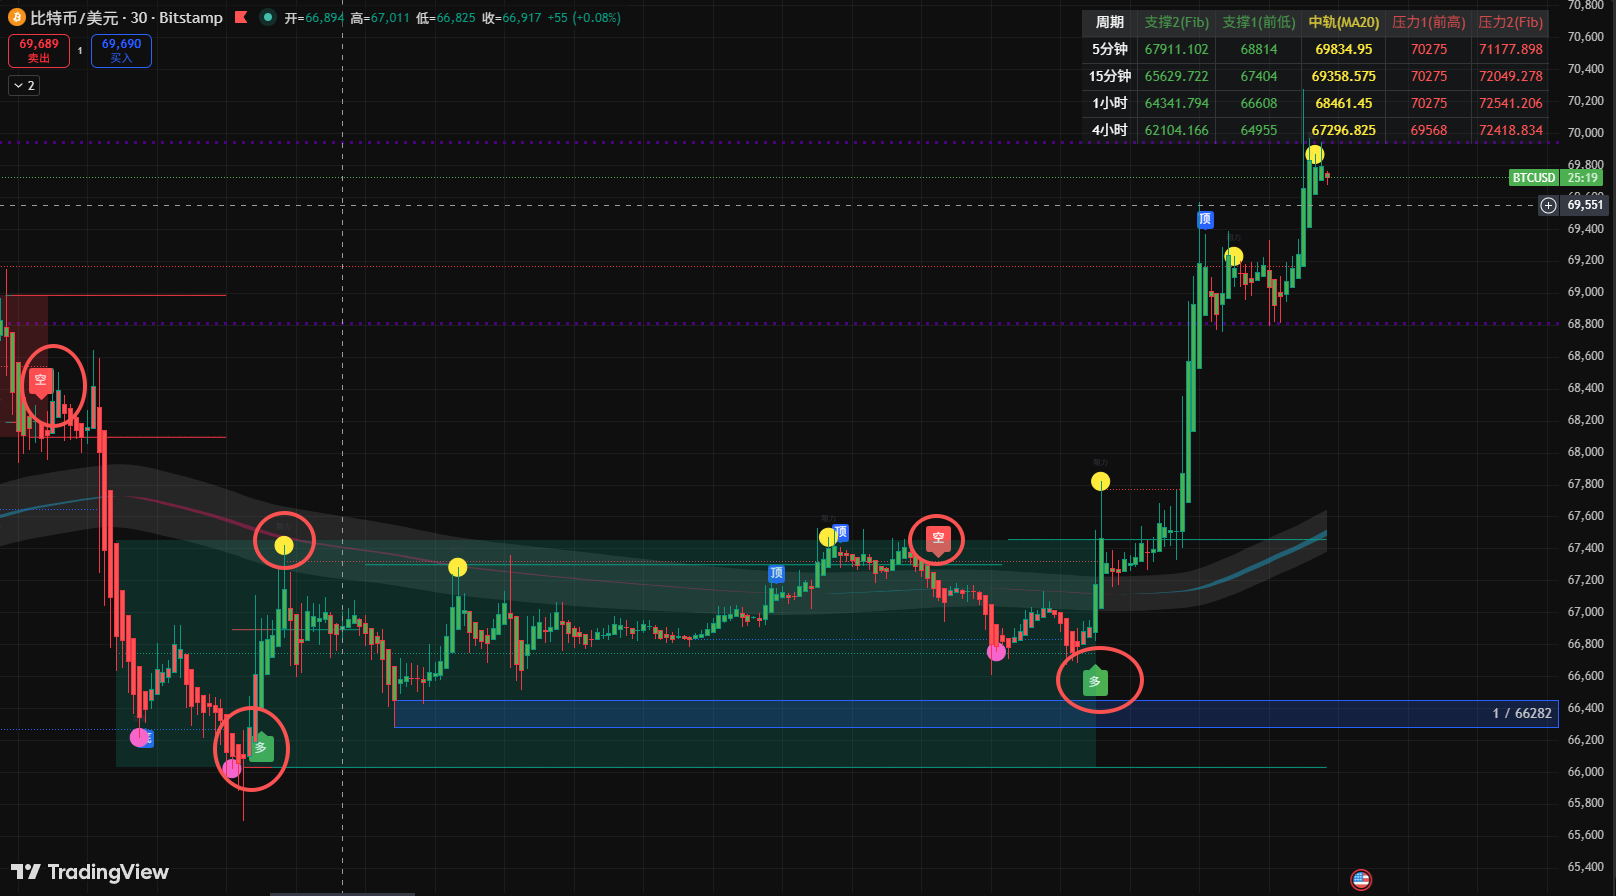The height and width of the screenshot is (896, 1616).
Task: Click the 70,000 level on the price scale
Action: 1585,133
